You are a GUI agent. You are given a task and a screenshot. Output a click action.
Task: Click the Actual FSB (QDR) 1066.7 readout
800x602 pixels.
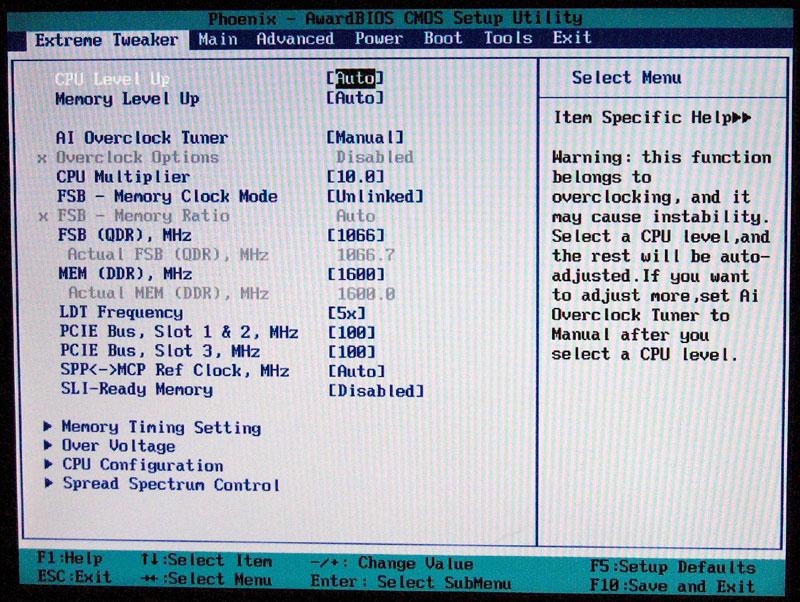(x=366, y=255)
